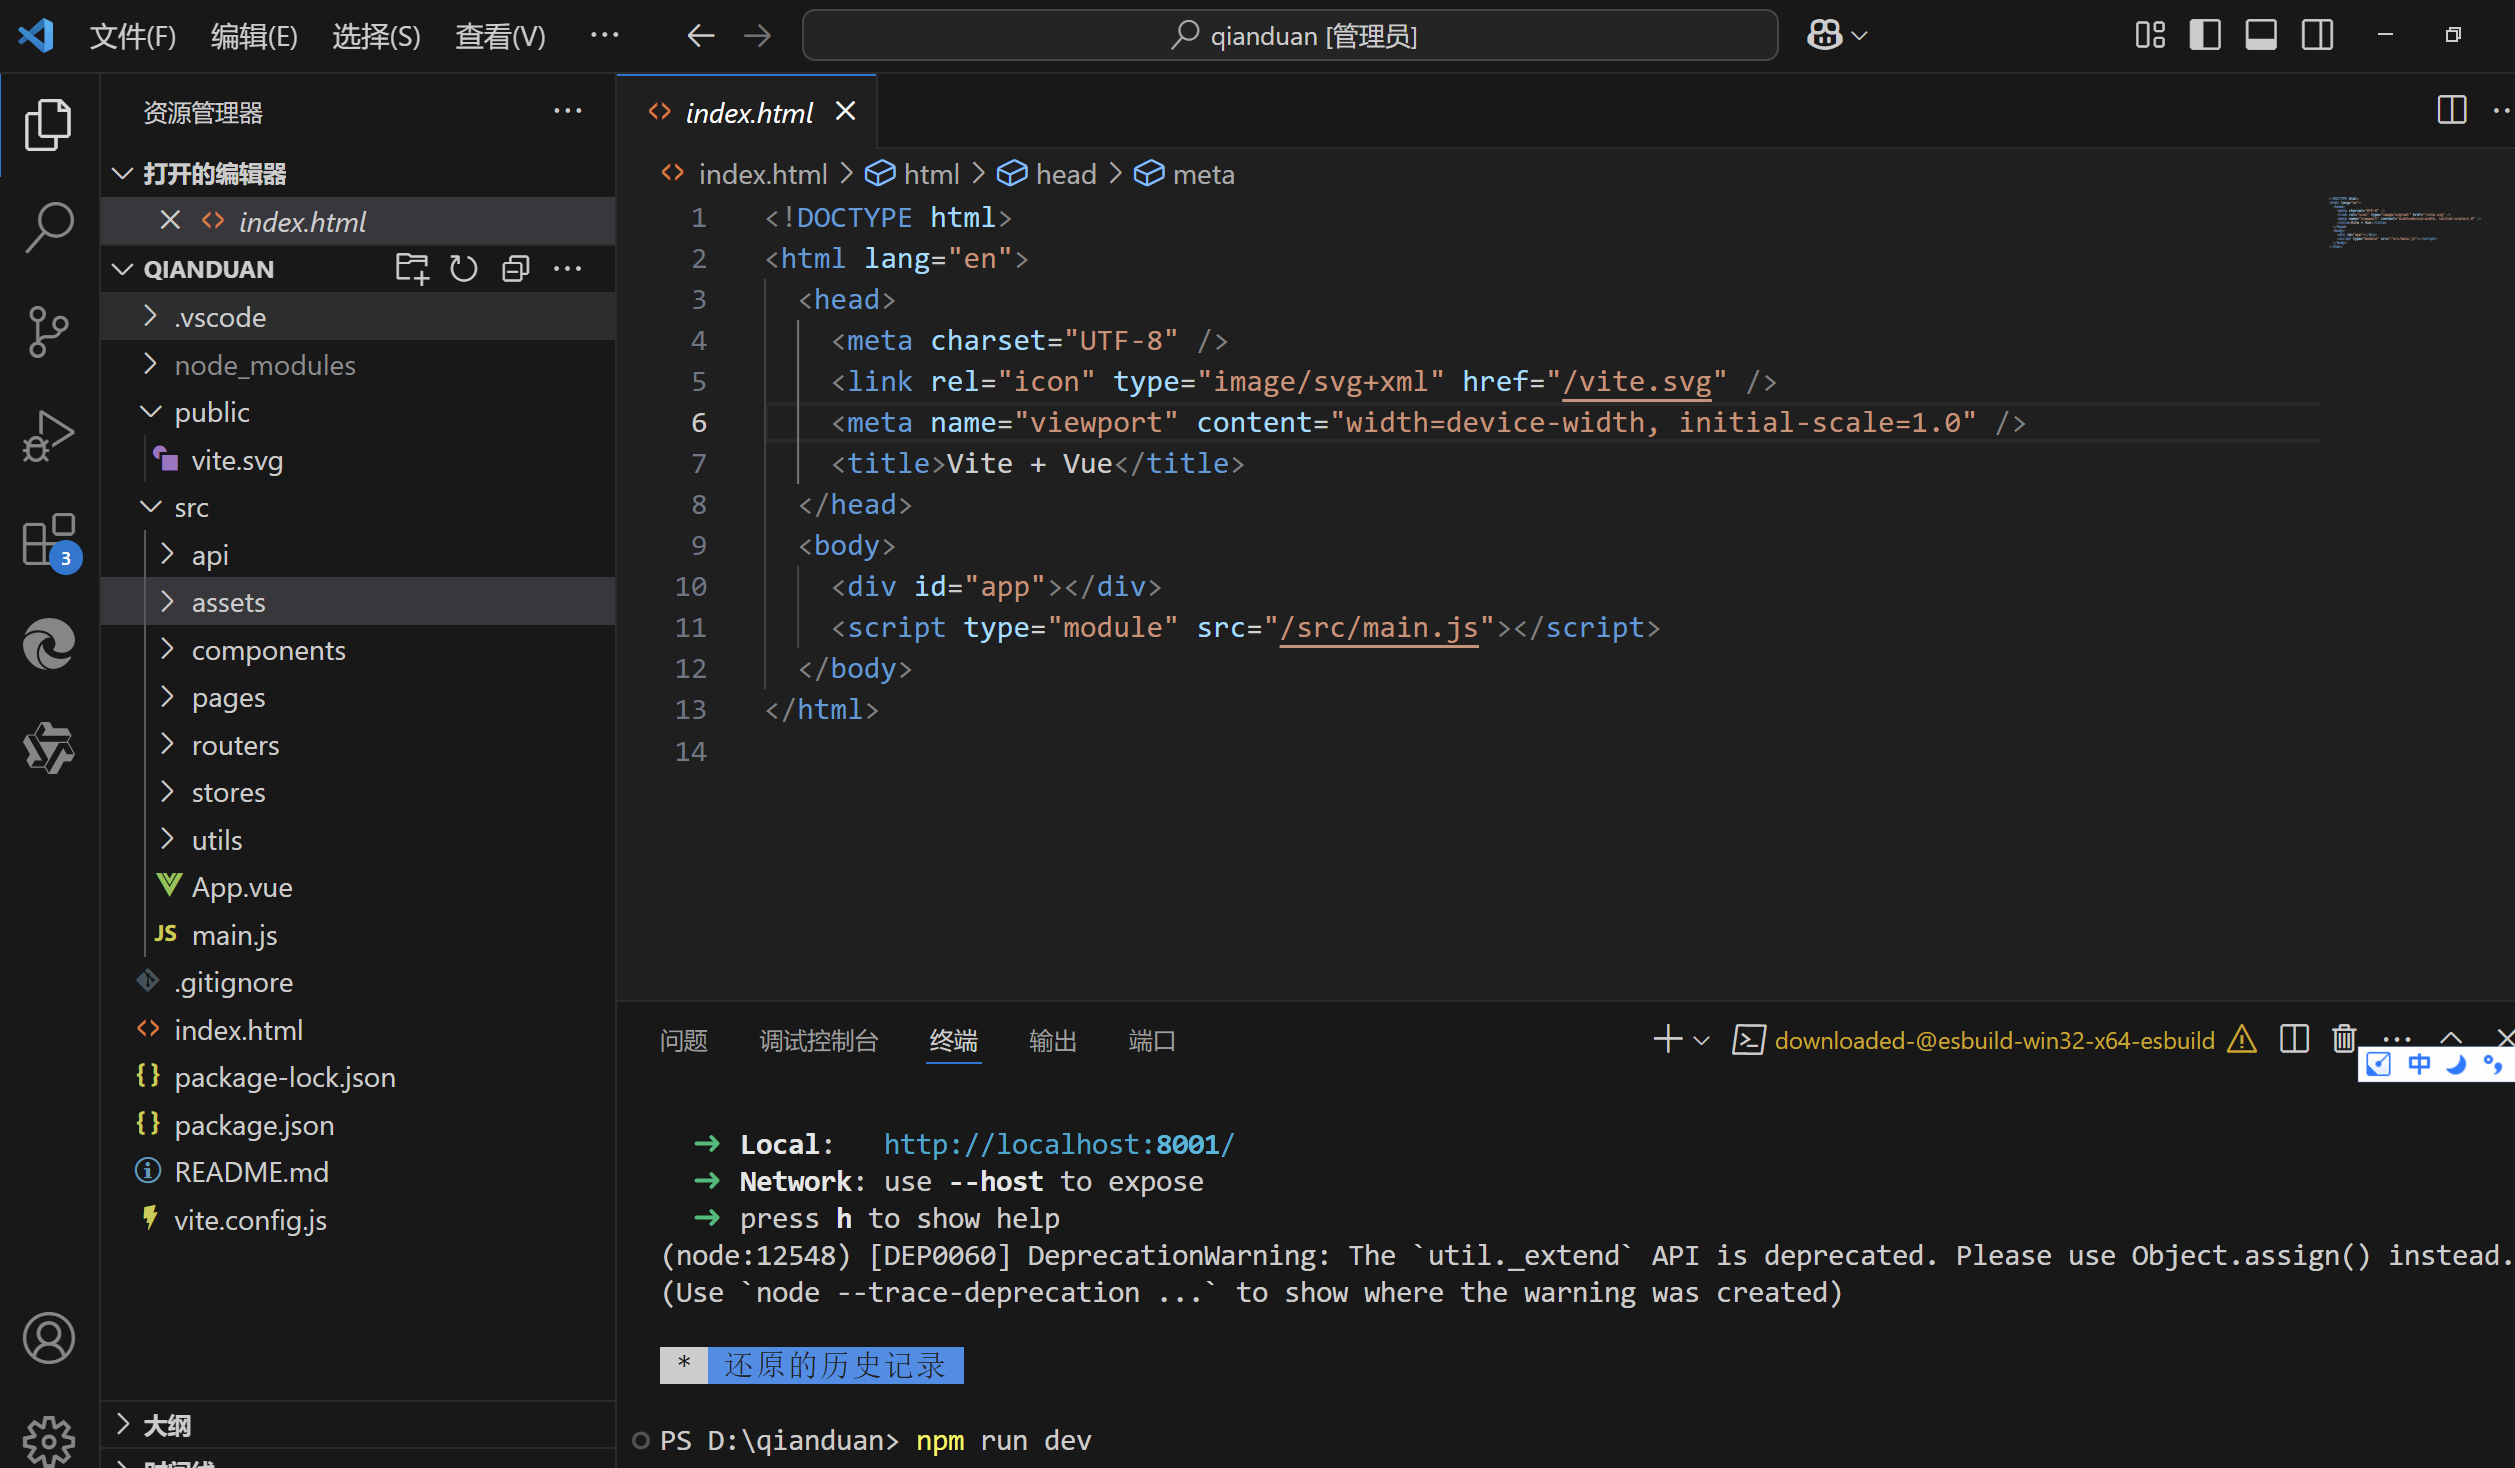
Task: Toggle the secondary side bar visibility
Action: pos(2317,35)
